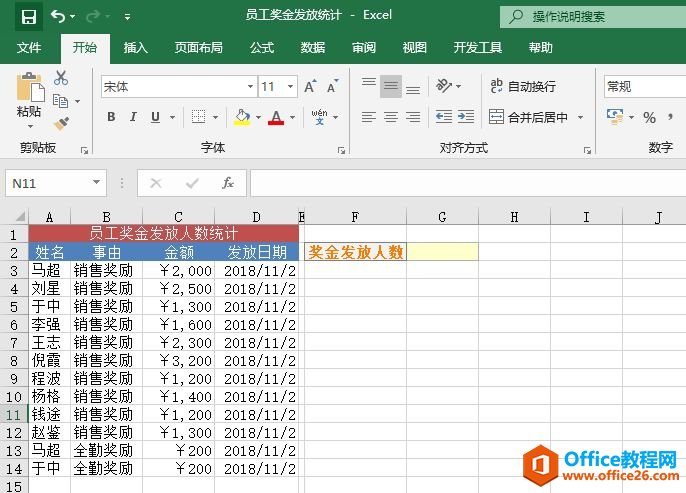Open the 公式 (Formulas) tab
Image resolution: width=686 pixels, height=493 pixels.
[262, 47]
